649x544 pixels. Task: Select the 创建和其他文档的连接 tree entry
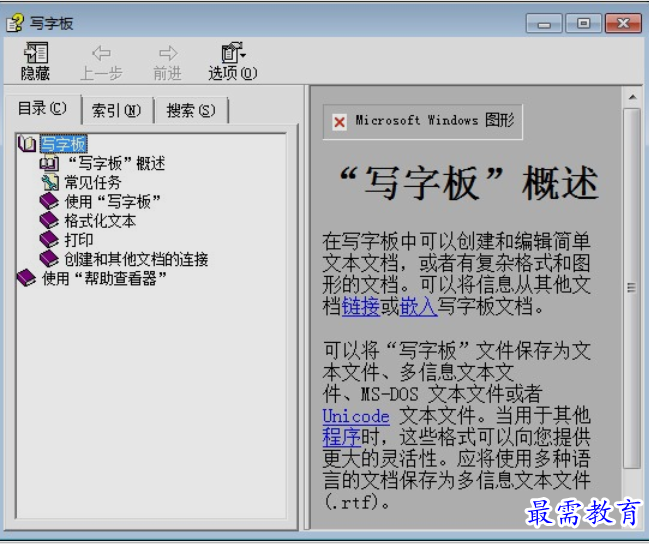point(136,259)
